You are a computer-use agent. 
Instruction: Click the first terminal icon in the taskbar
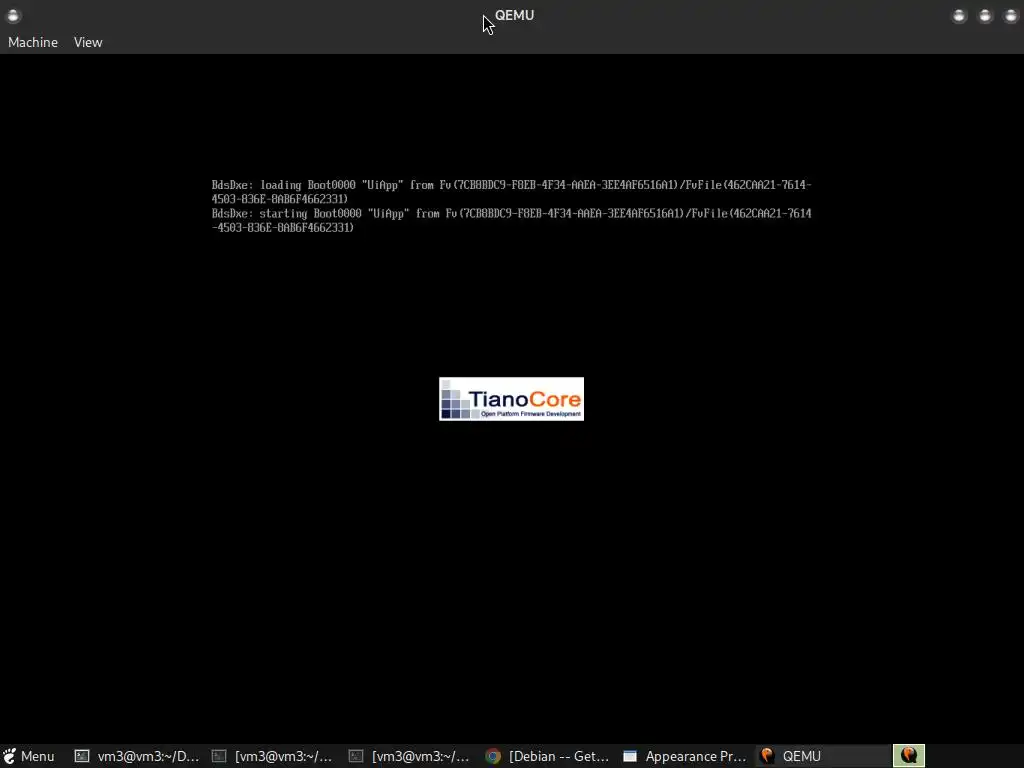(x=82, y=756)
